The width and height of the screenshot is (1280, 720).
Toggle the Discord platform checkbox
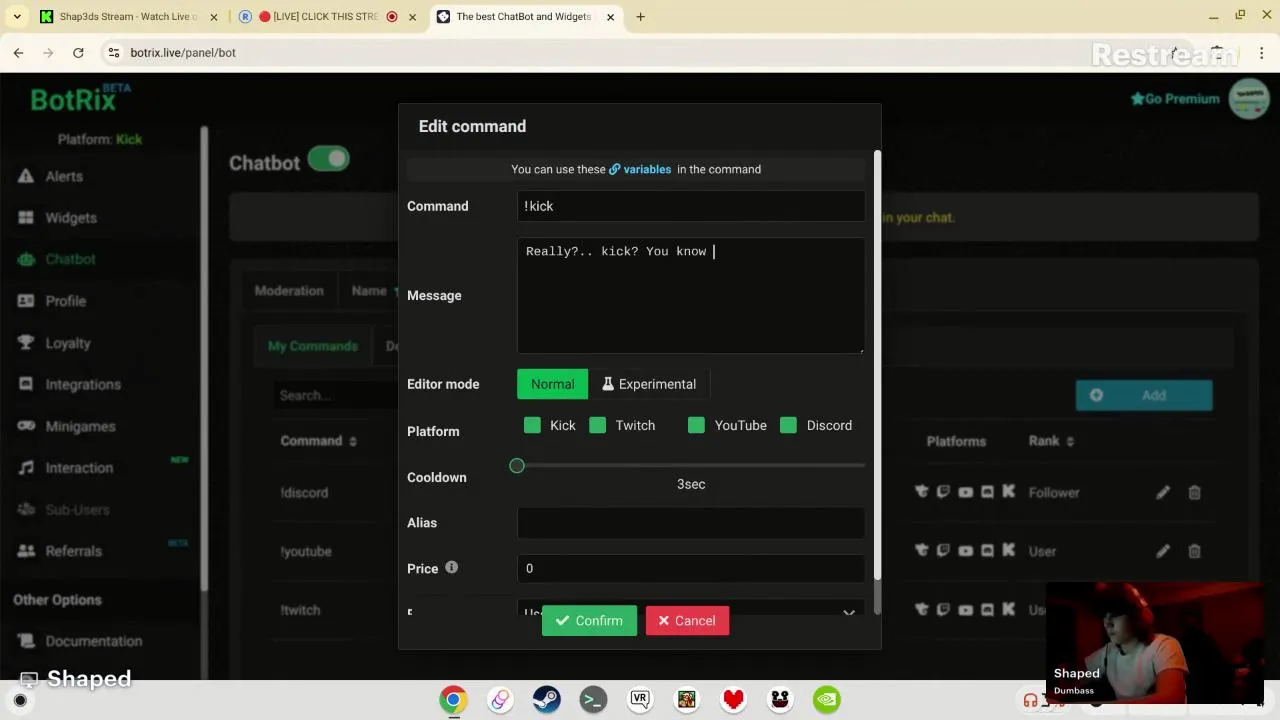pyautogui.click(x=788, y=425)
